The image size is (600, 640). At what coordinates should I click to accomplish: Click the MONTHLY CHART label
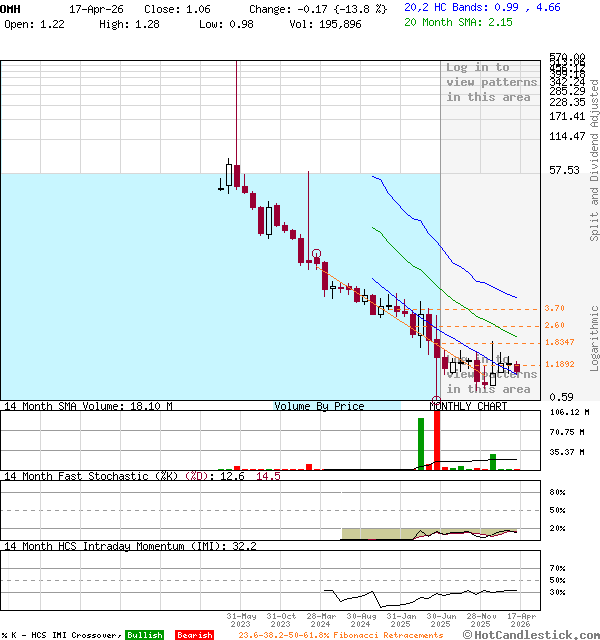tap(468, 407)
